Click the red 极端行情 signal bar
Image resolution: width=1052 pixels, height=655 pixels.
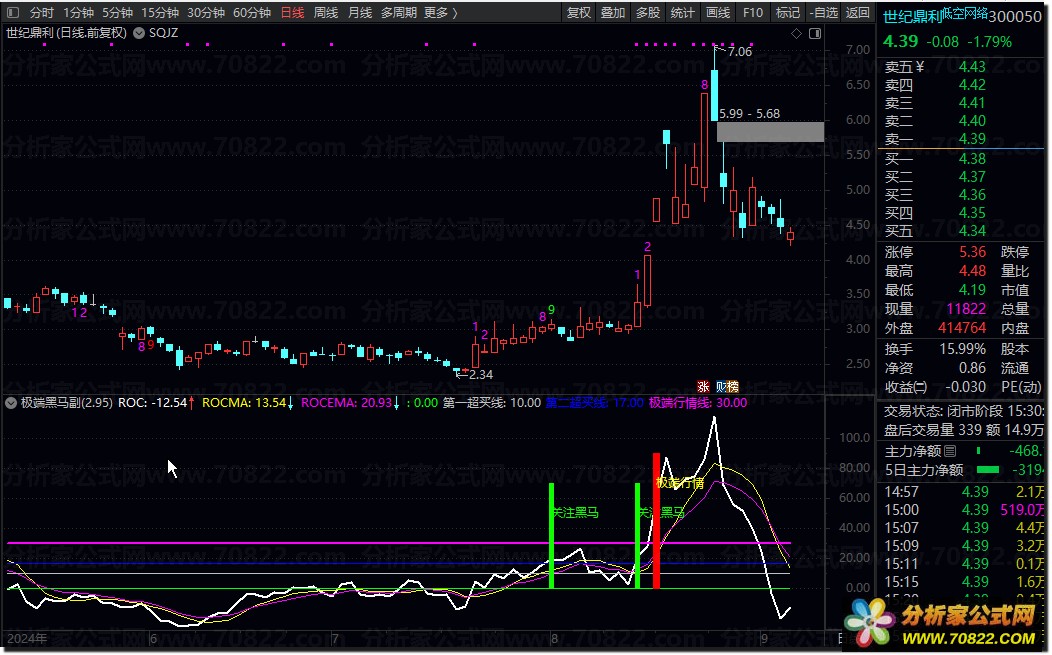coord(656,521)
